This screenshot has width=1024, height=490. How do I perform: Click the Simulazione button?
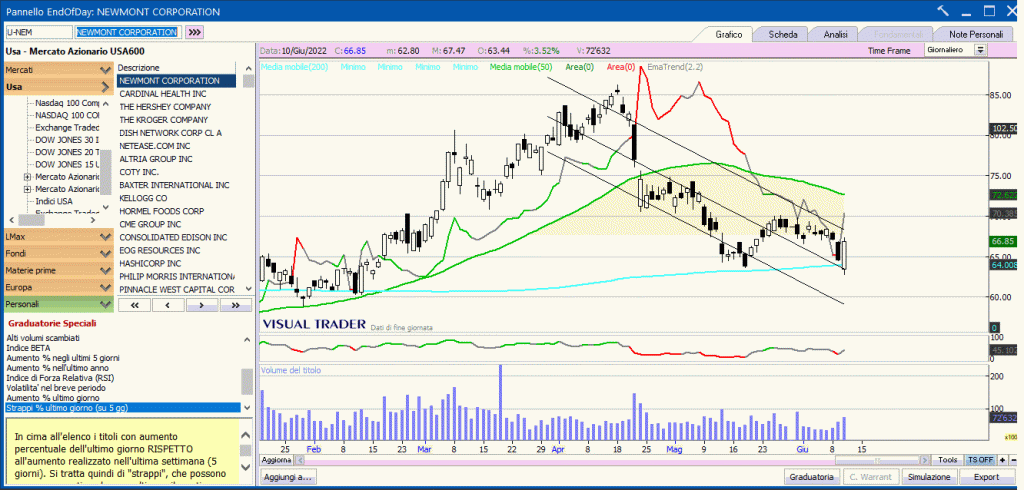(x=931, y=477)
